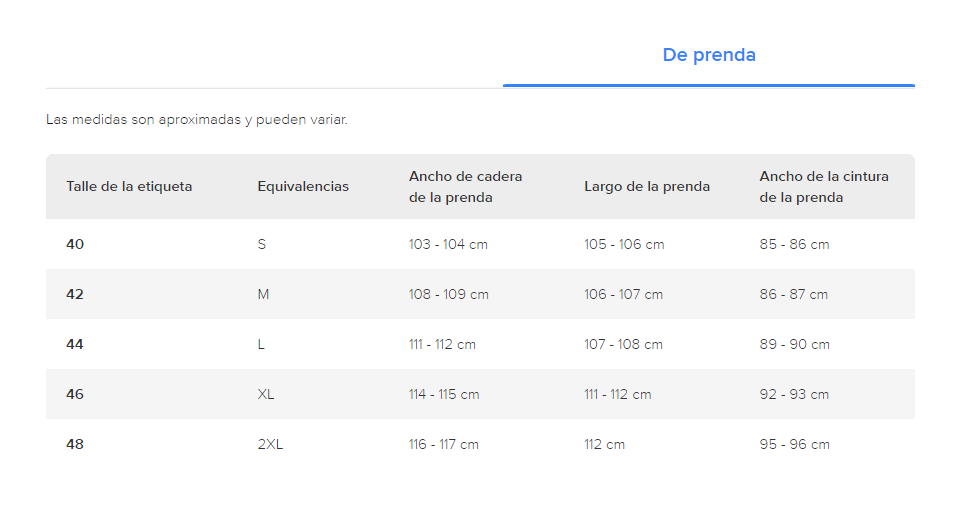Image resolution: width=955 pixels, height=527 pixels.
Task: Click the 95 - 96 cm waist value
Action: point(794,444)
